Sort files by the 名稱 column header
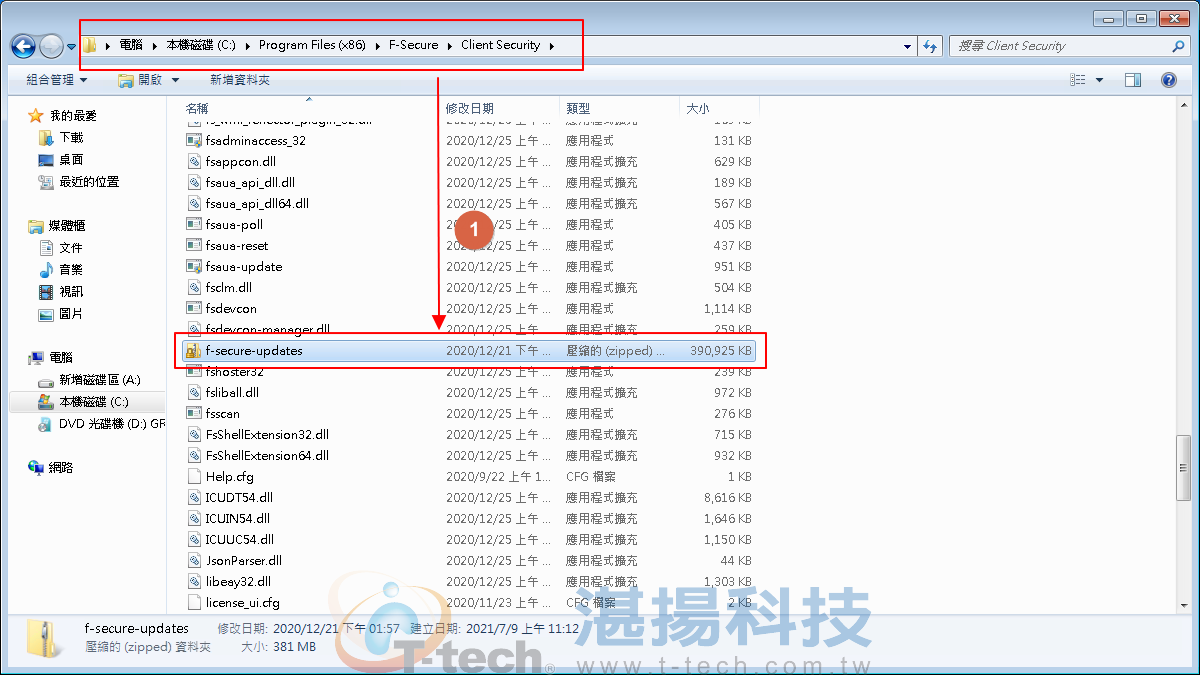This screenshot has height=675, width=1200. [x=310, y=108]
